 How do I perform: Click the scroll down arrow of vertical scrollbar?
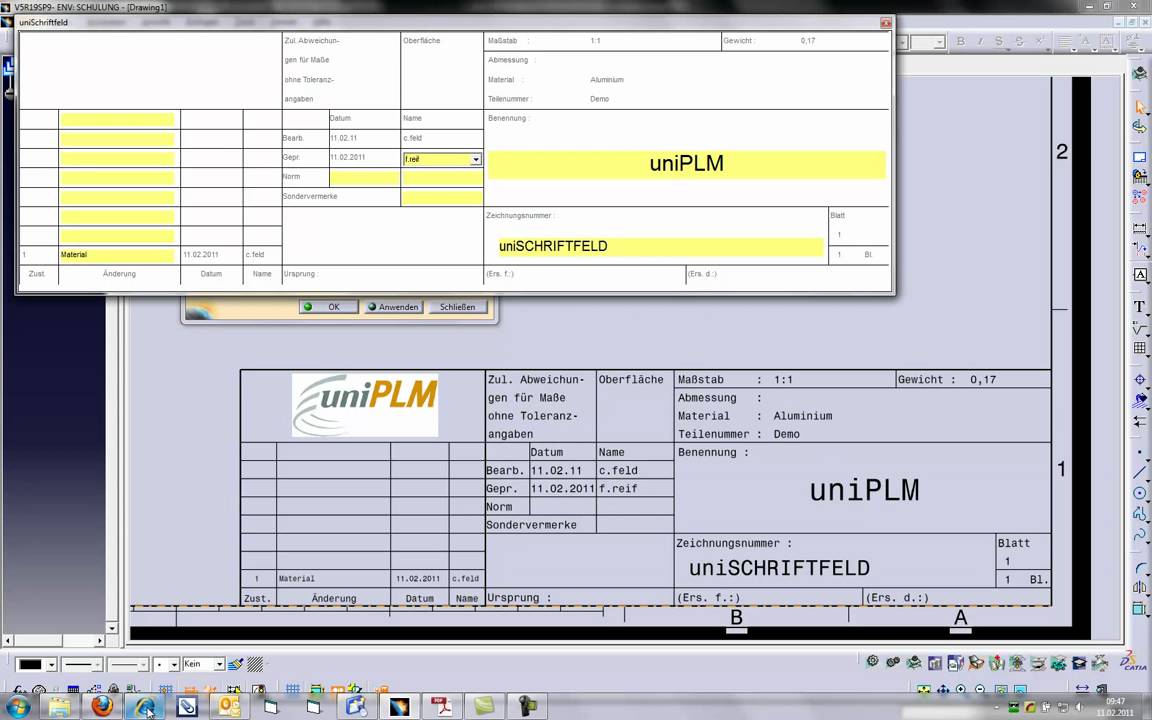pyautogui.click(x=112, y=628)
